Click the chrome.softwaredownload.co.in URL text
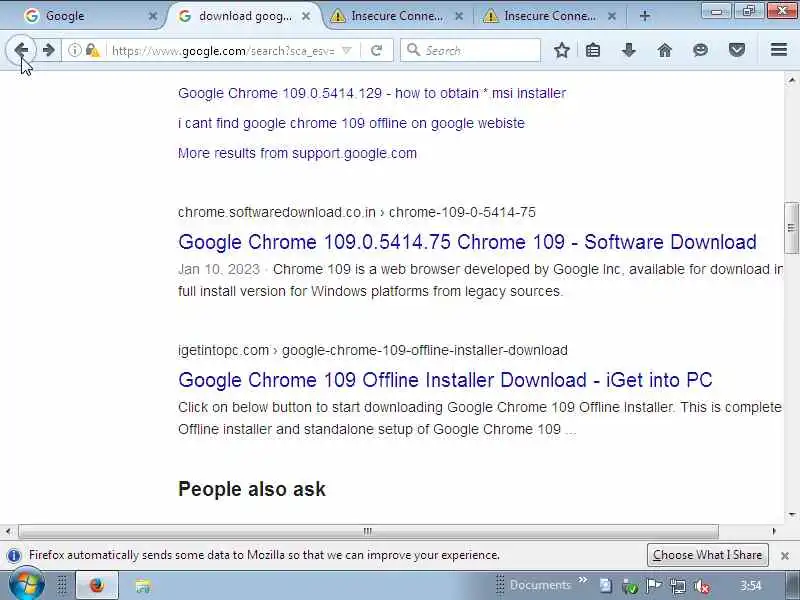The height and width of the screenshot is (600, 800). coord(357,212)
